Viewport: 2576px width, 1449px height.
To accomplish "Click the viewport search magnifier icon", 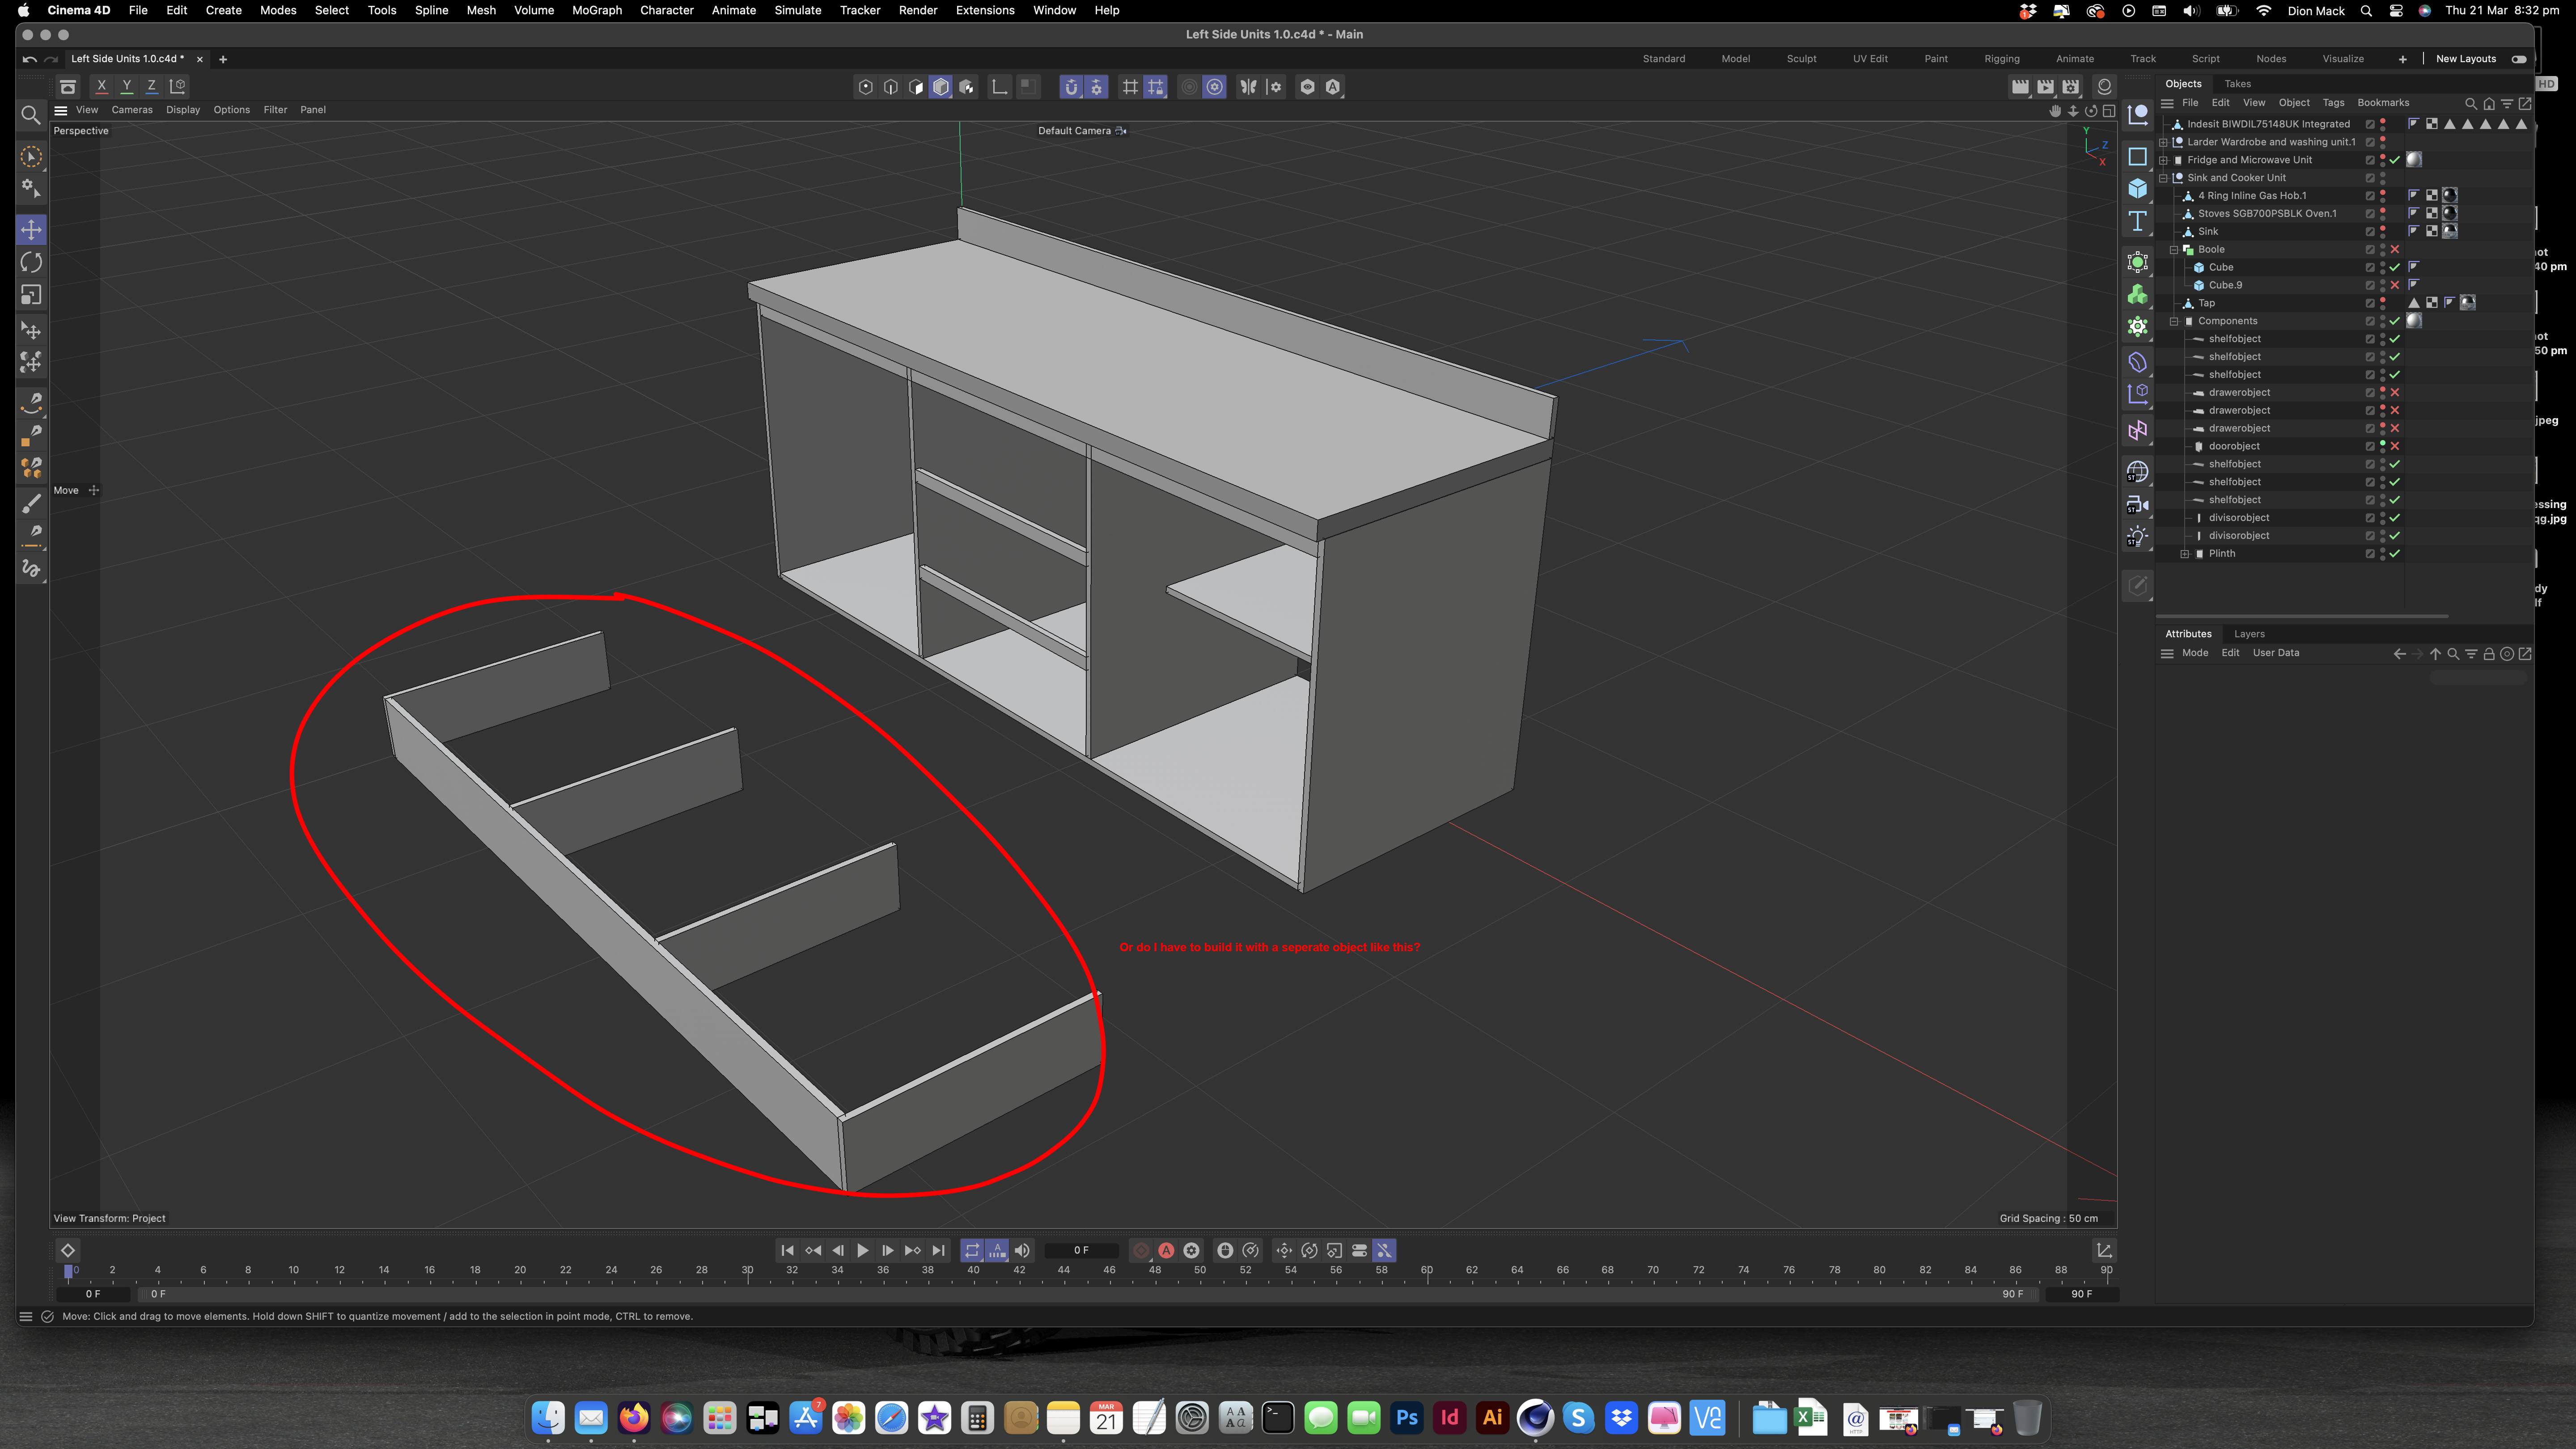I will pyautogui.click(x=31, y=115).
